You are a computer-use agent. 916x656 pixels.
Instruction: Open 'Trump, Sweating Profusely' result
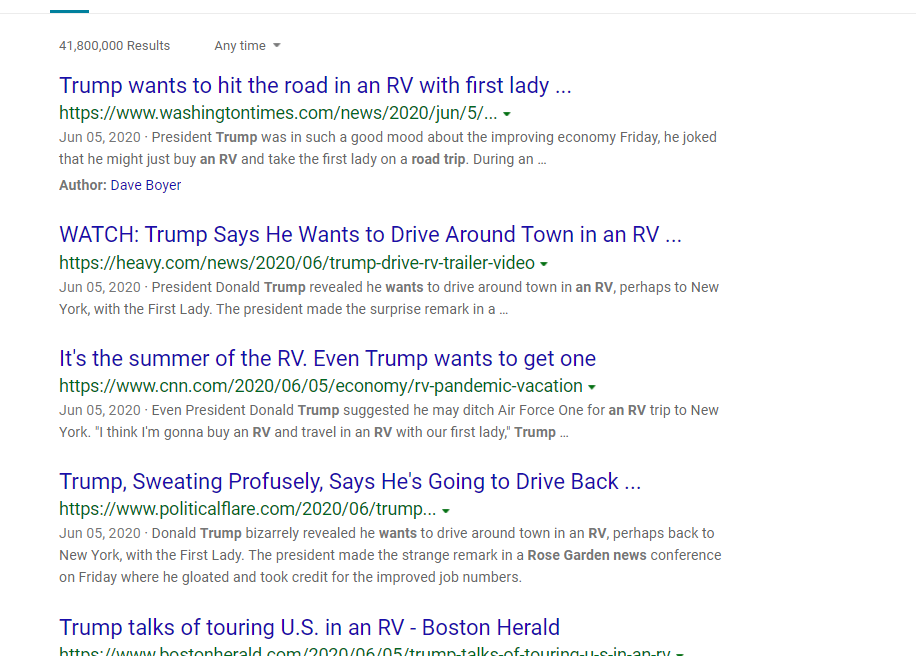350,481
